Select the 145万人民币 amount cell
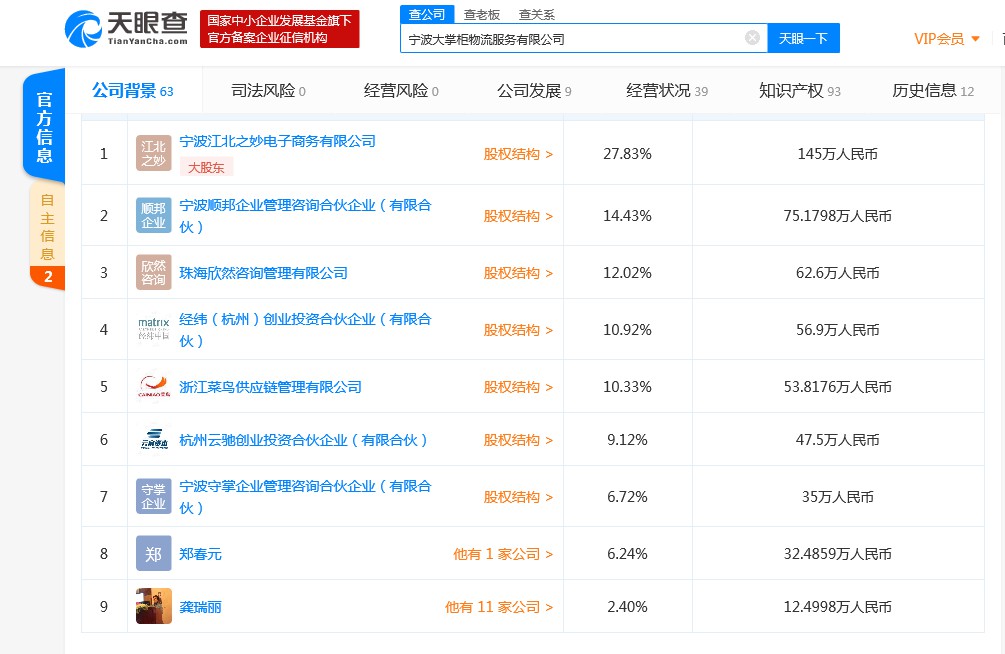This screenshot has height=654, width=1005. point(838,154)
